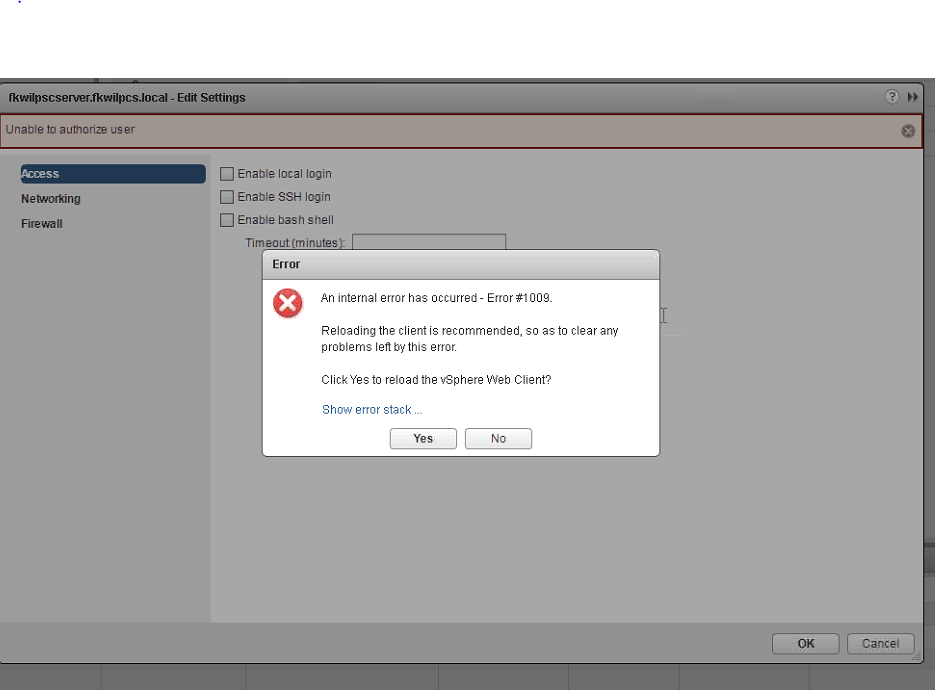Show error stack details

[371, 409]
